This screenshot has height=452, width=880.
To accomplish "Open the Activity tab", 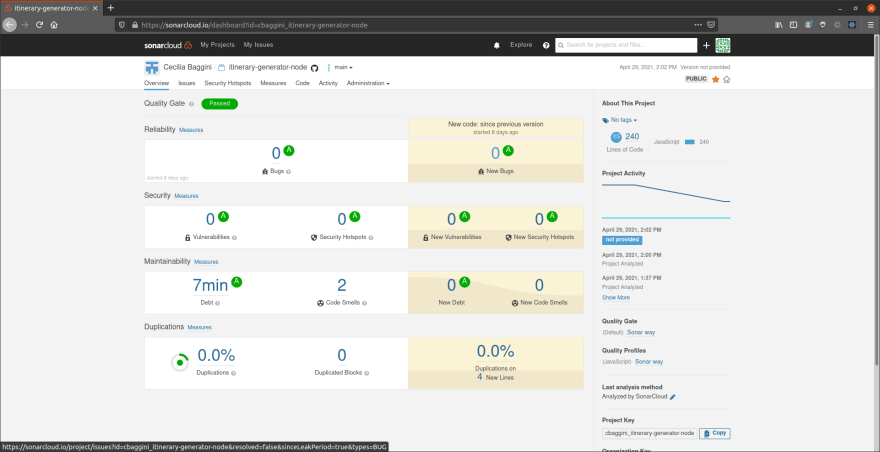I will point(328,83).
